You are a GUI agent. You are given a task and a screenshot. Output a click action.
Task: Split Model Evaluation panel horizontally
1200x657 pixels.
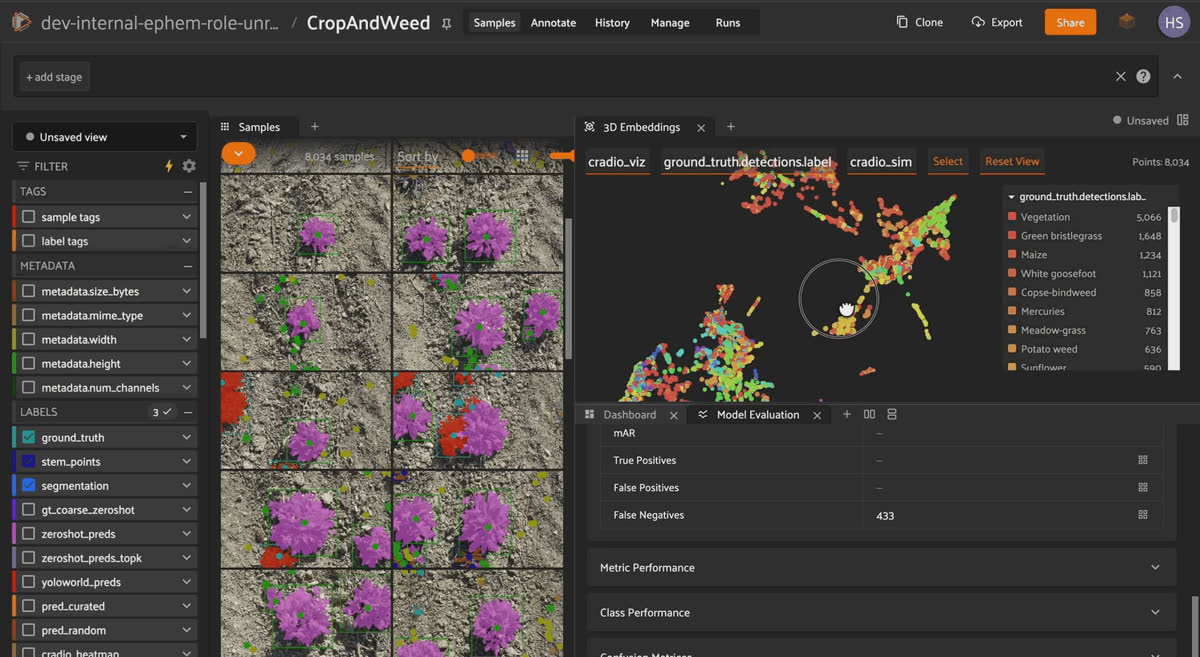(x=869, y=414)
